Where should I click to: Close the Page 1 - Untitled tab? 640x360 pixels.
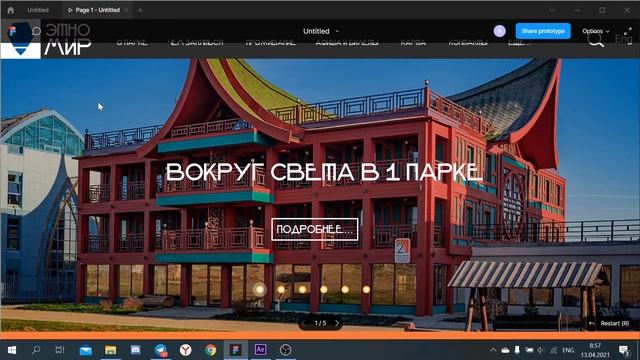coord(127,10)
